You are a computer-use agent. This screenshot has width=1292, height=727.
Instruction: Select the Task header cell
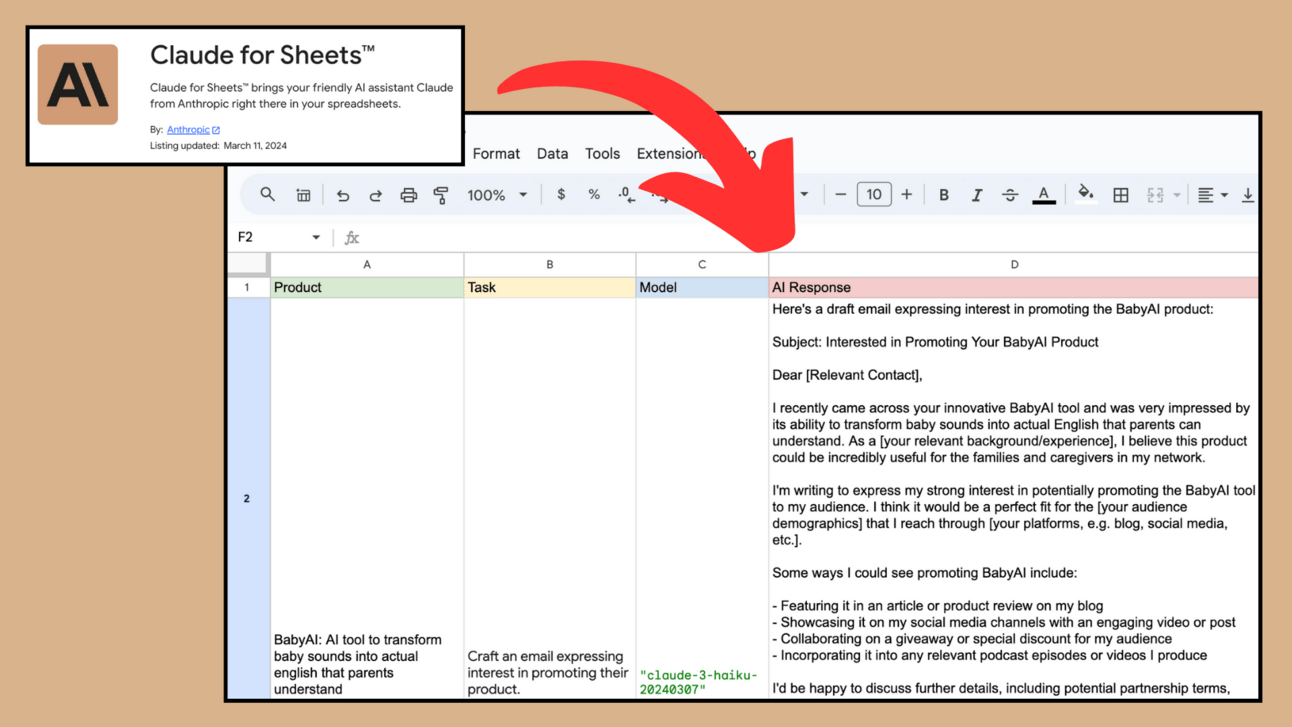pos(550,287)
